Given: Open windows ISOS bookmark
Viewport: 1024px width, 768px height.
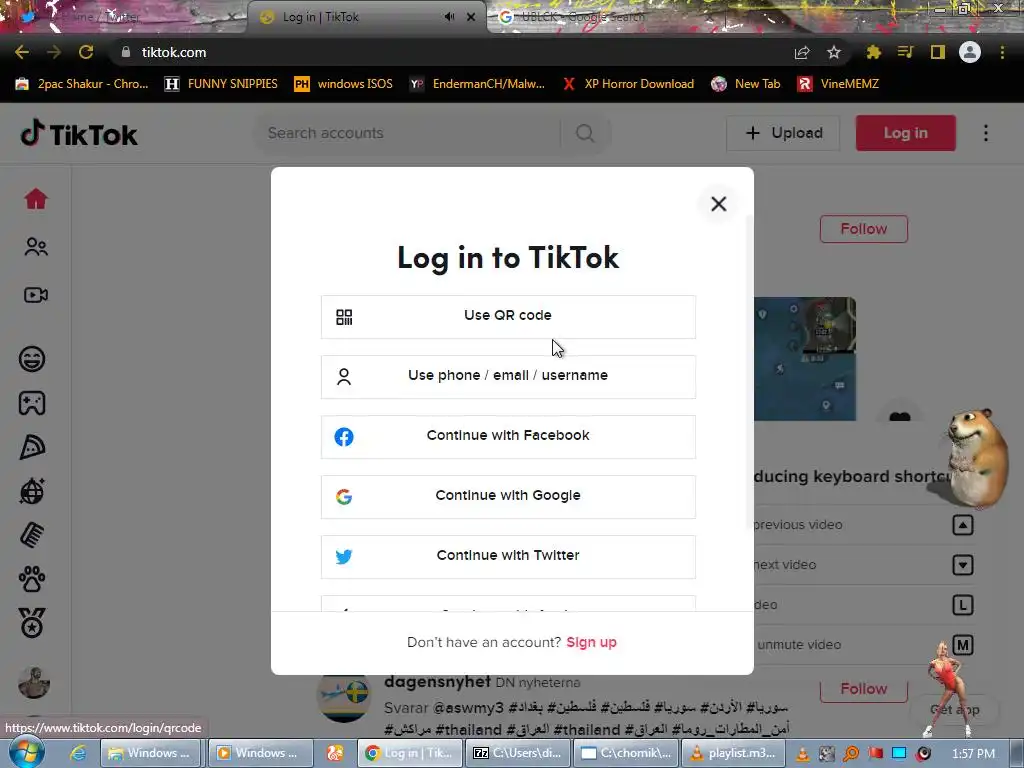Looking at the screenshot, I should (344, 84).
